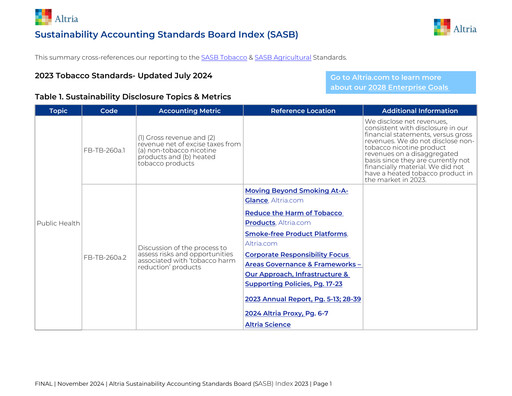Open the SASB Agricultural standards link
Image resolution: width=512 pixels, height=396 pixels.
click(283, 57)
